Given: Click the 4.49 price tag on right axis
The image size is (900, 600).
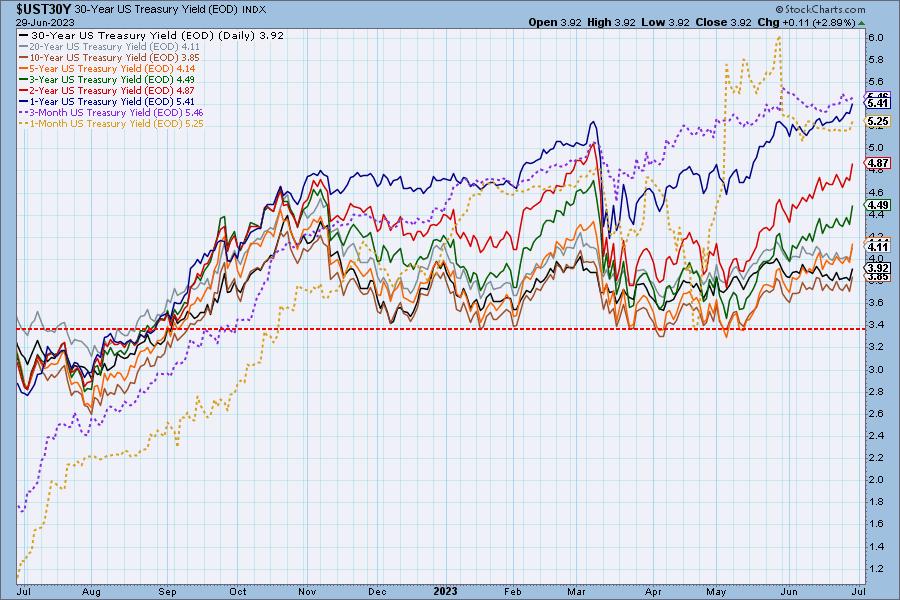Looking at the screenshot, I should (x=878, y=205).
